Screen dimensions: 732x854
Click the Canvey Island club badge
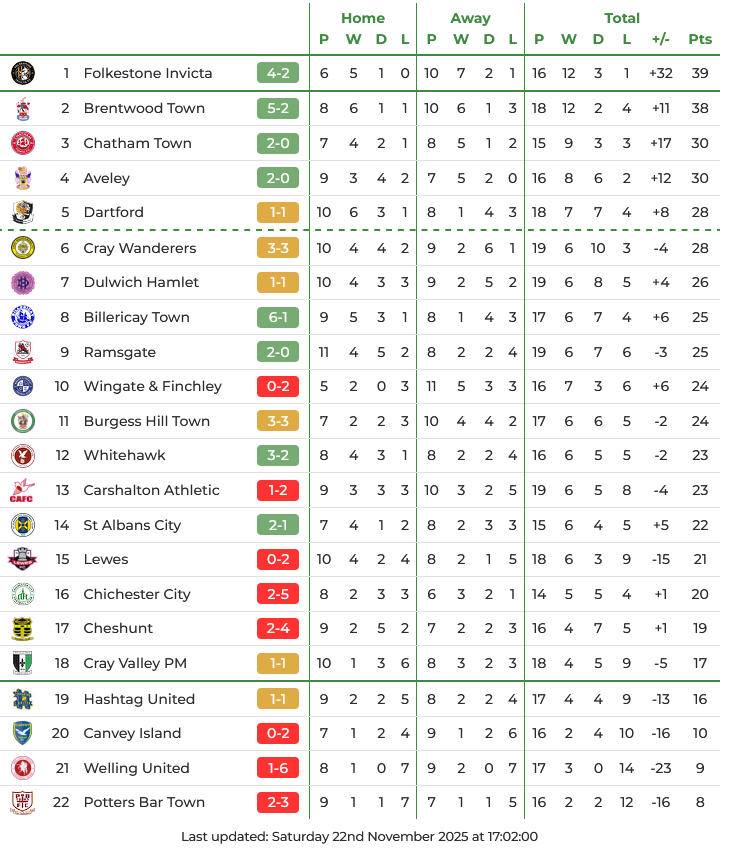[x=23, y=733]
